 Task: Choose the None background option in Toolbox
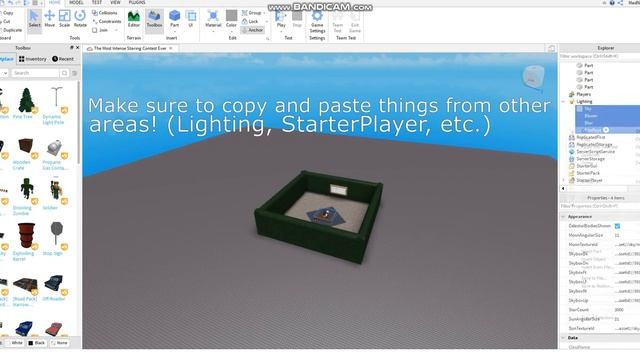pyautogui.click(x=59, y=343)
